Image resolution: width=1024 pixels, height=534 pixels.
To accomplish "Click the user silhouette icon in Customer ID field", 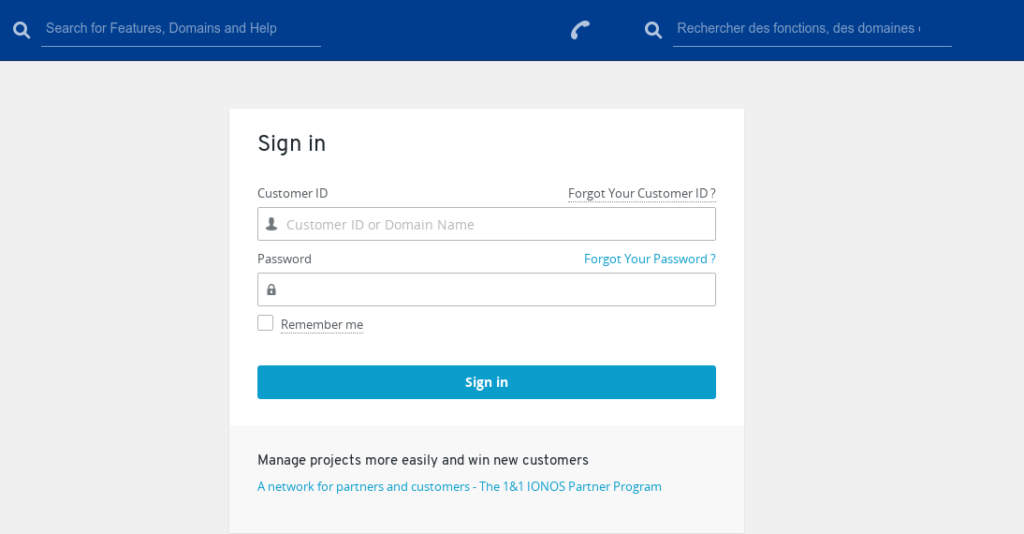I will (x=271, y=224).
